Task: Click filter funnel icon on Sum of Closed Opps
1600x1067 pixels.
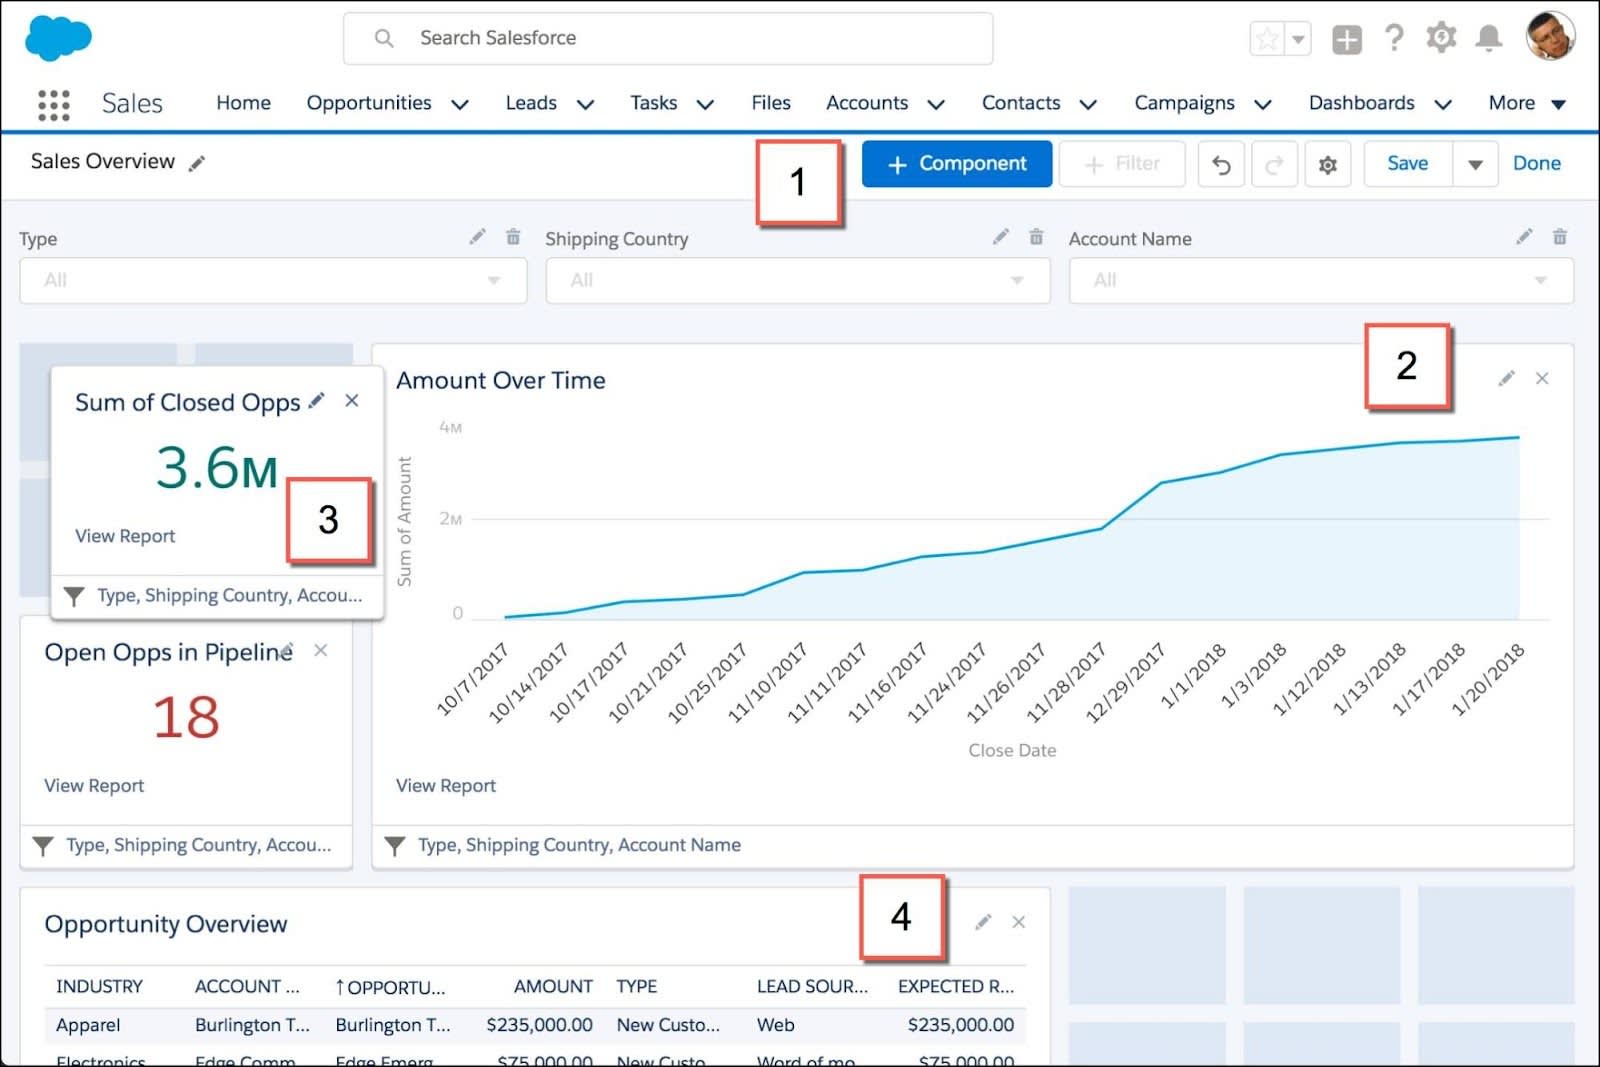Action: point(74,596)
